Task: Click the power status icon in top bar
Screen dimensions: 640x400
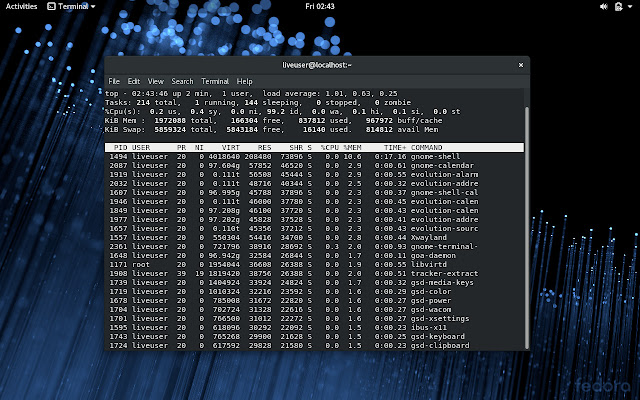Action: pos(619,6)
